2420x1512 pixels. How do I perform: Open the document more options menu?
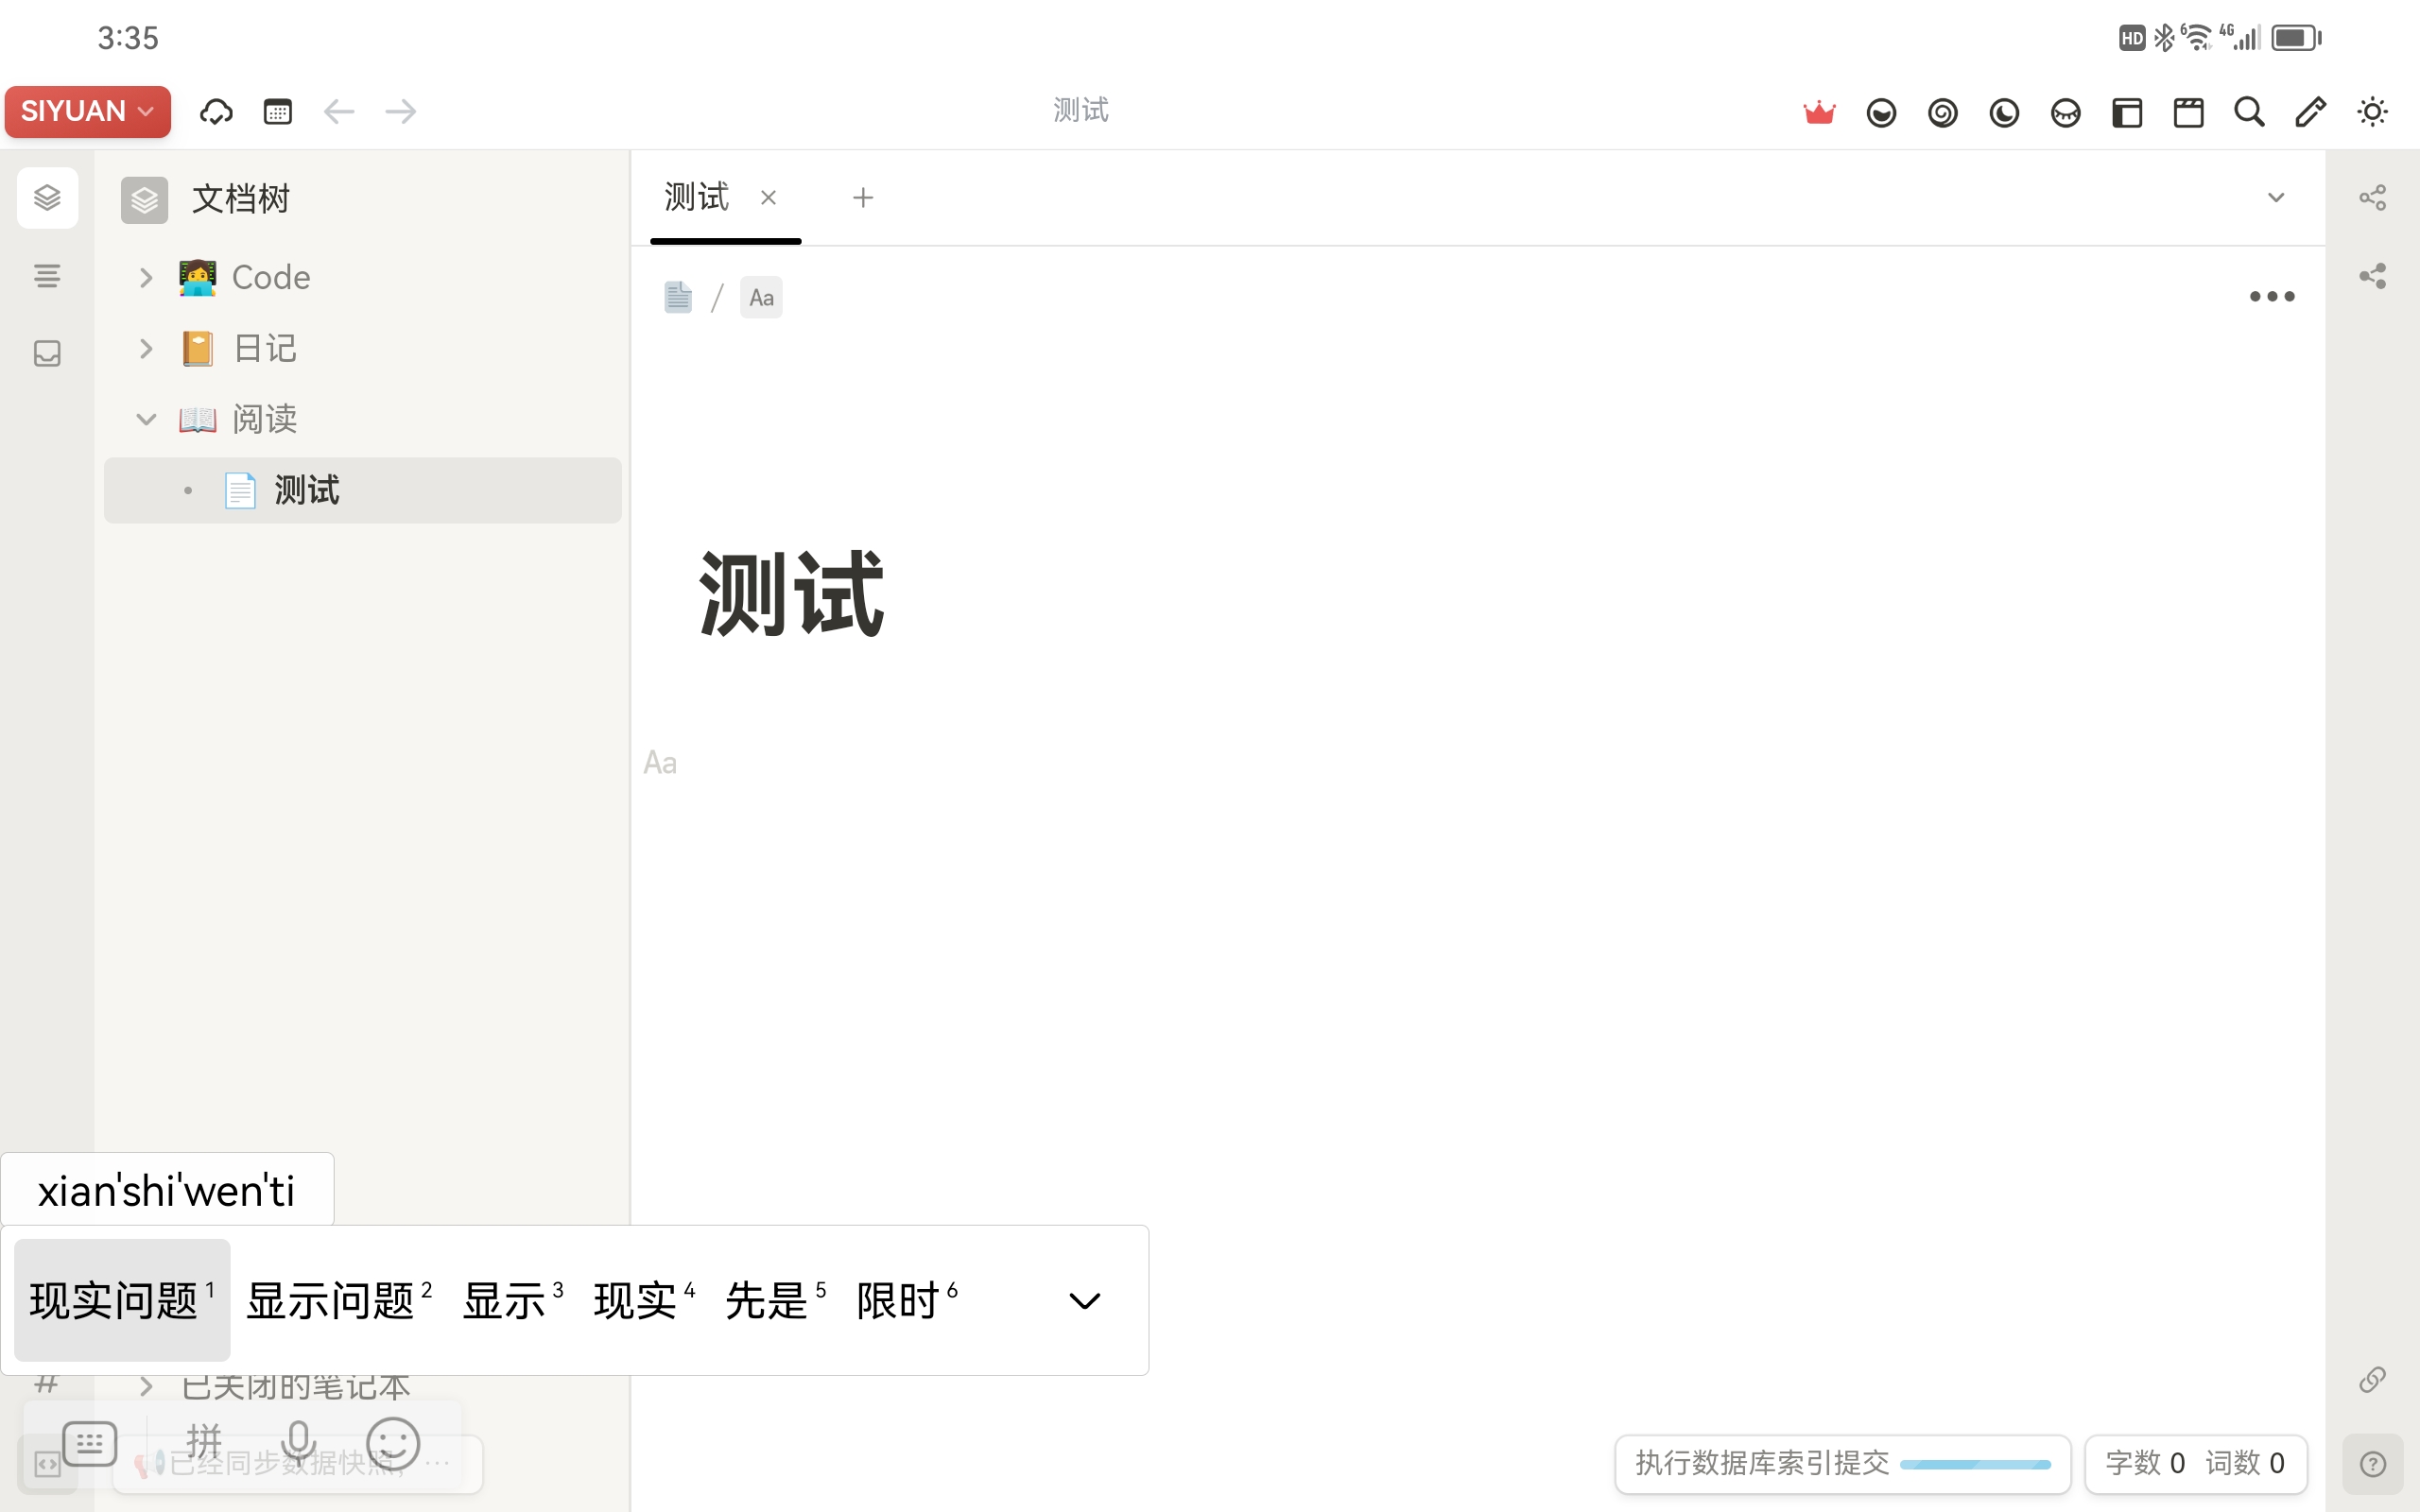tap(2272, 296)
